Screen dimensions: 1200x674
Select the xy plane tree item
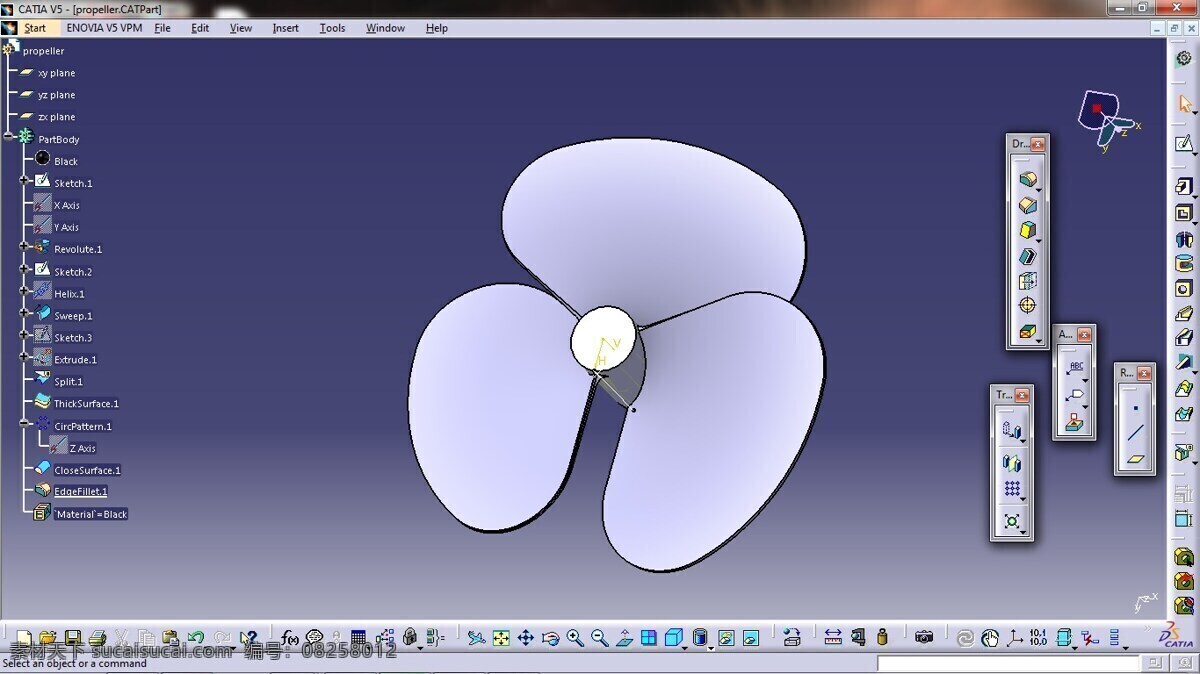tap(56, 73)
